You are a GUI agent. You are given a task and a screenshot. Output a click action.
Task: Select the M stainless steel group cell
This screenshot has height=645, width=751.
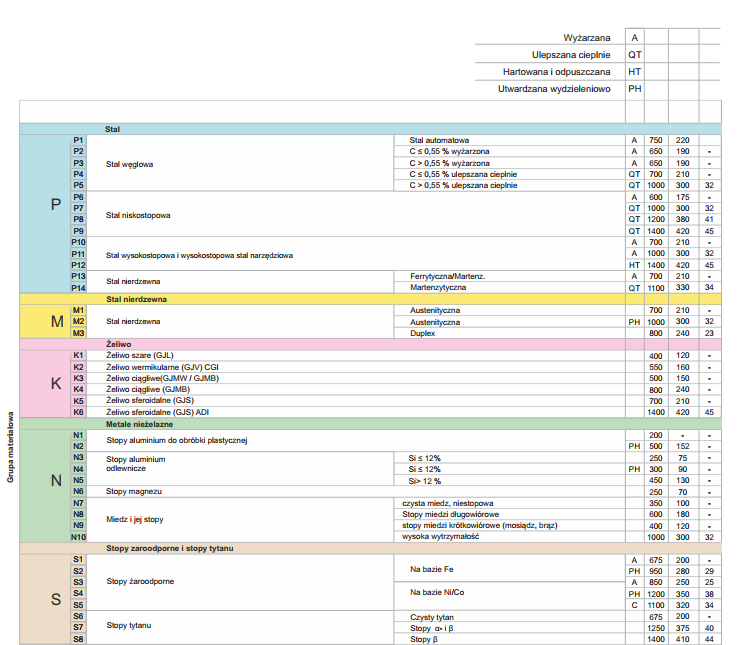(46, 321)
